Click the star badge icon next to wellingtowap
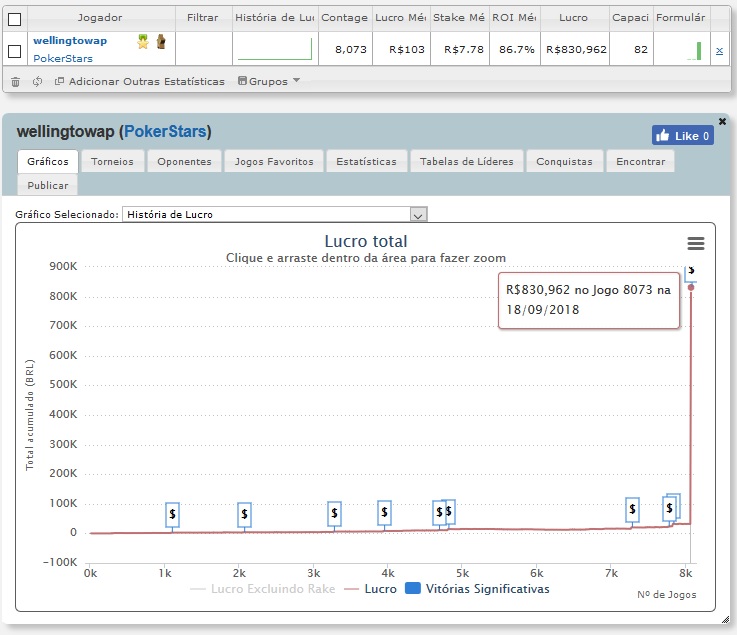The width and height of the screenshot is (737, 635). (143, 41)
